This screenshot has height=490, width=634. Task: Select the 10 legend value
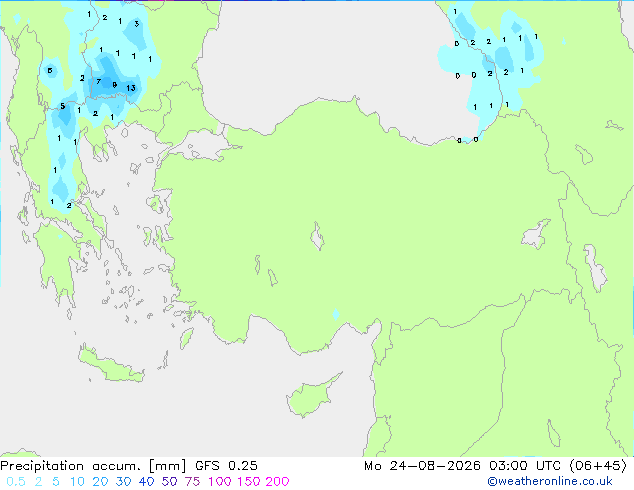pyautogui.click(x=77, y=482)
